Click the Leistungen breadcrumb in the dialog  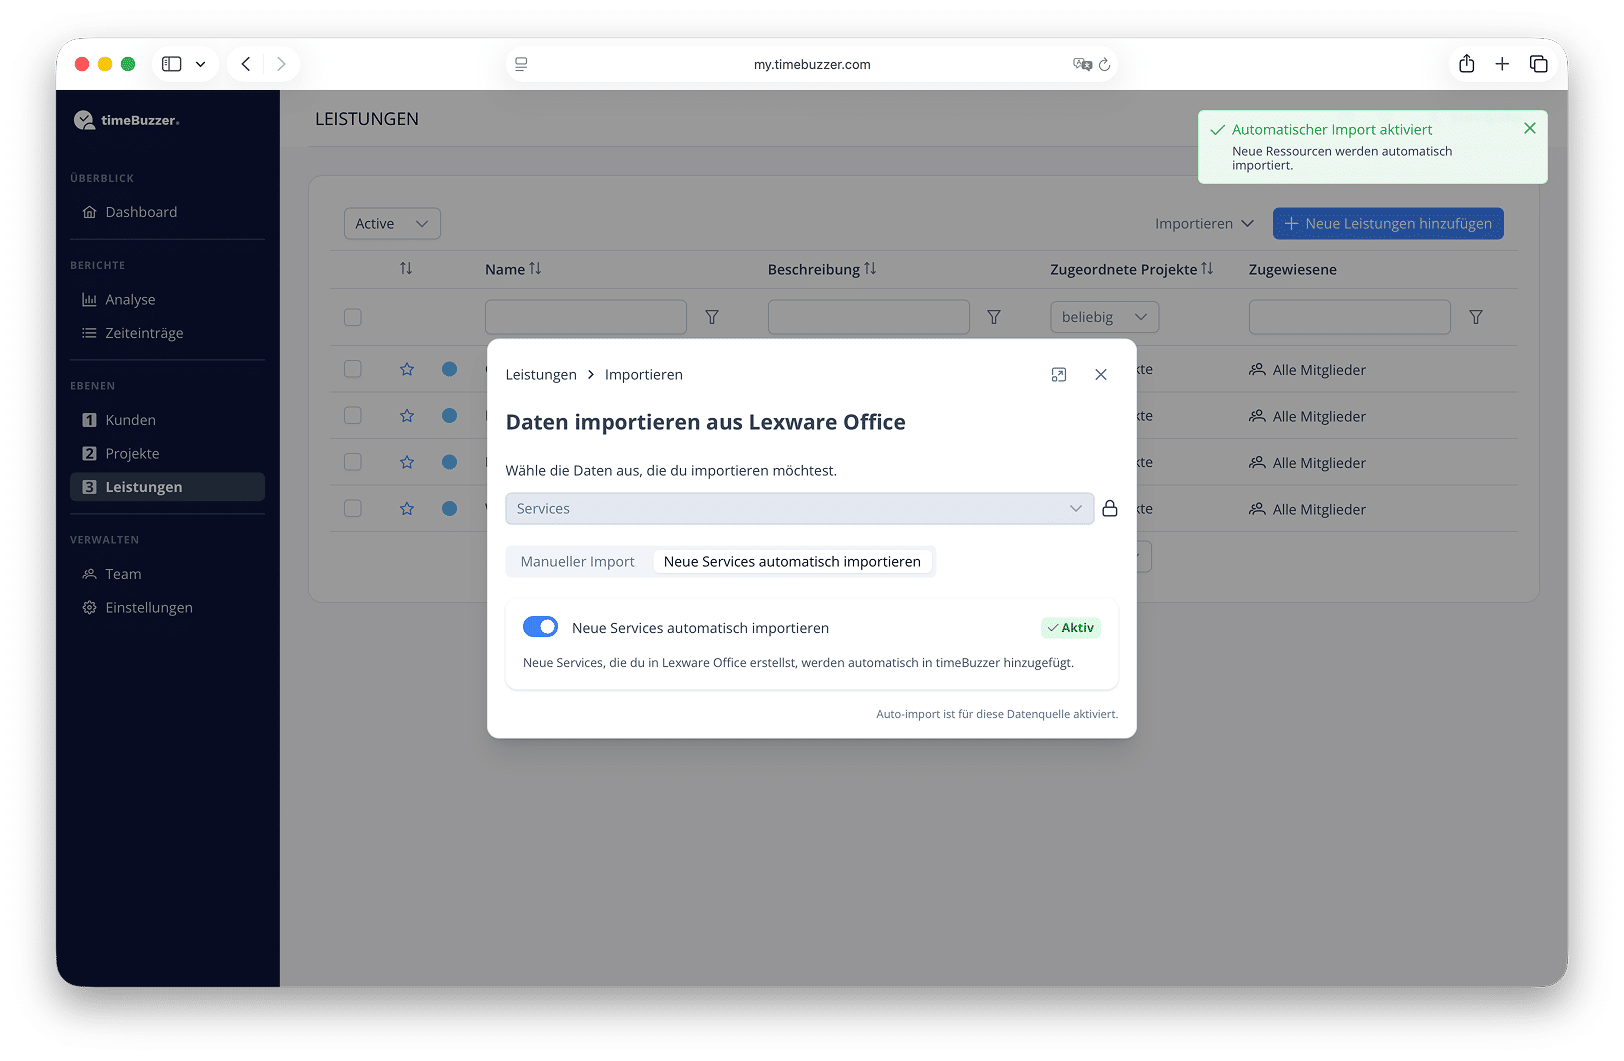click(x=541, y=375)
